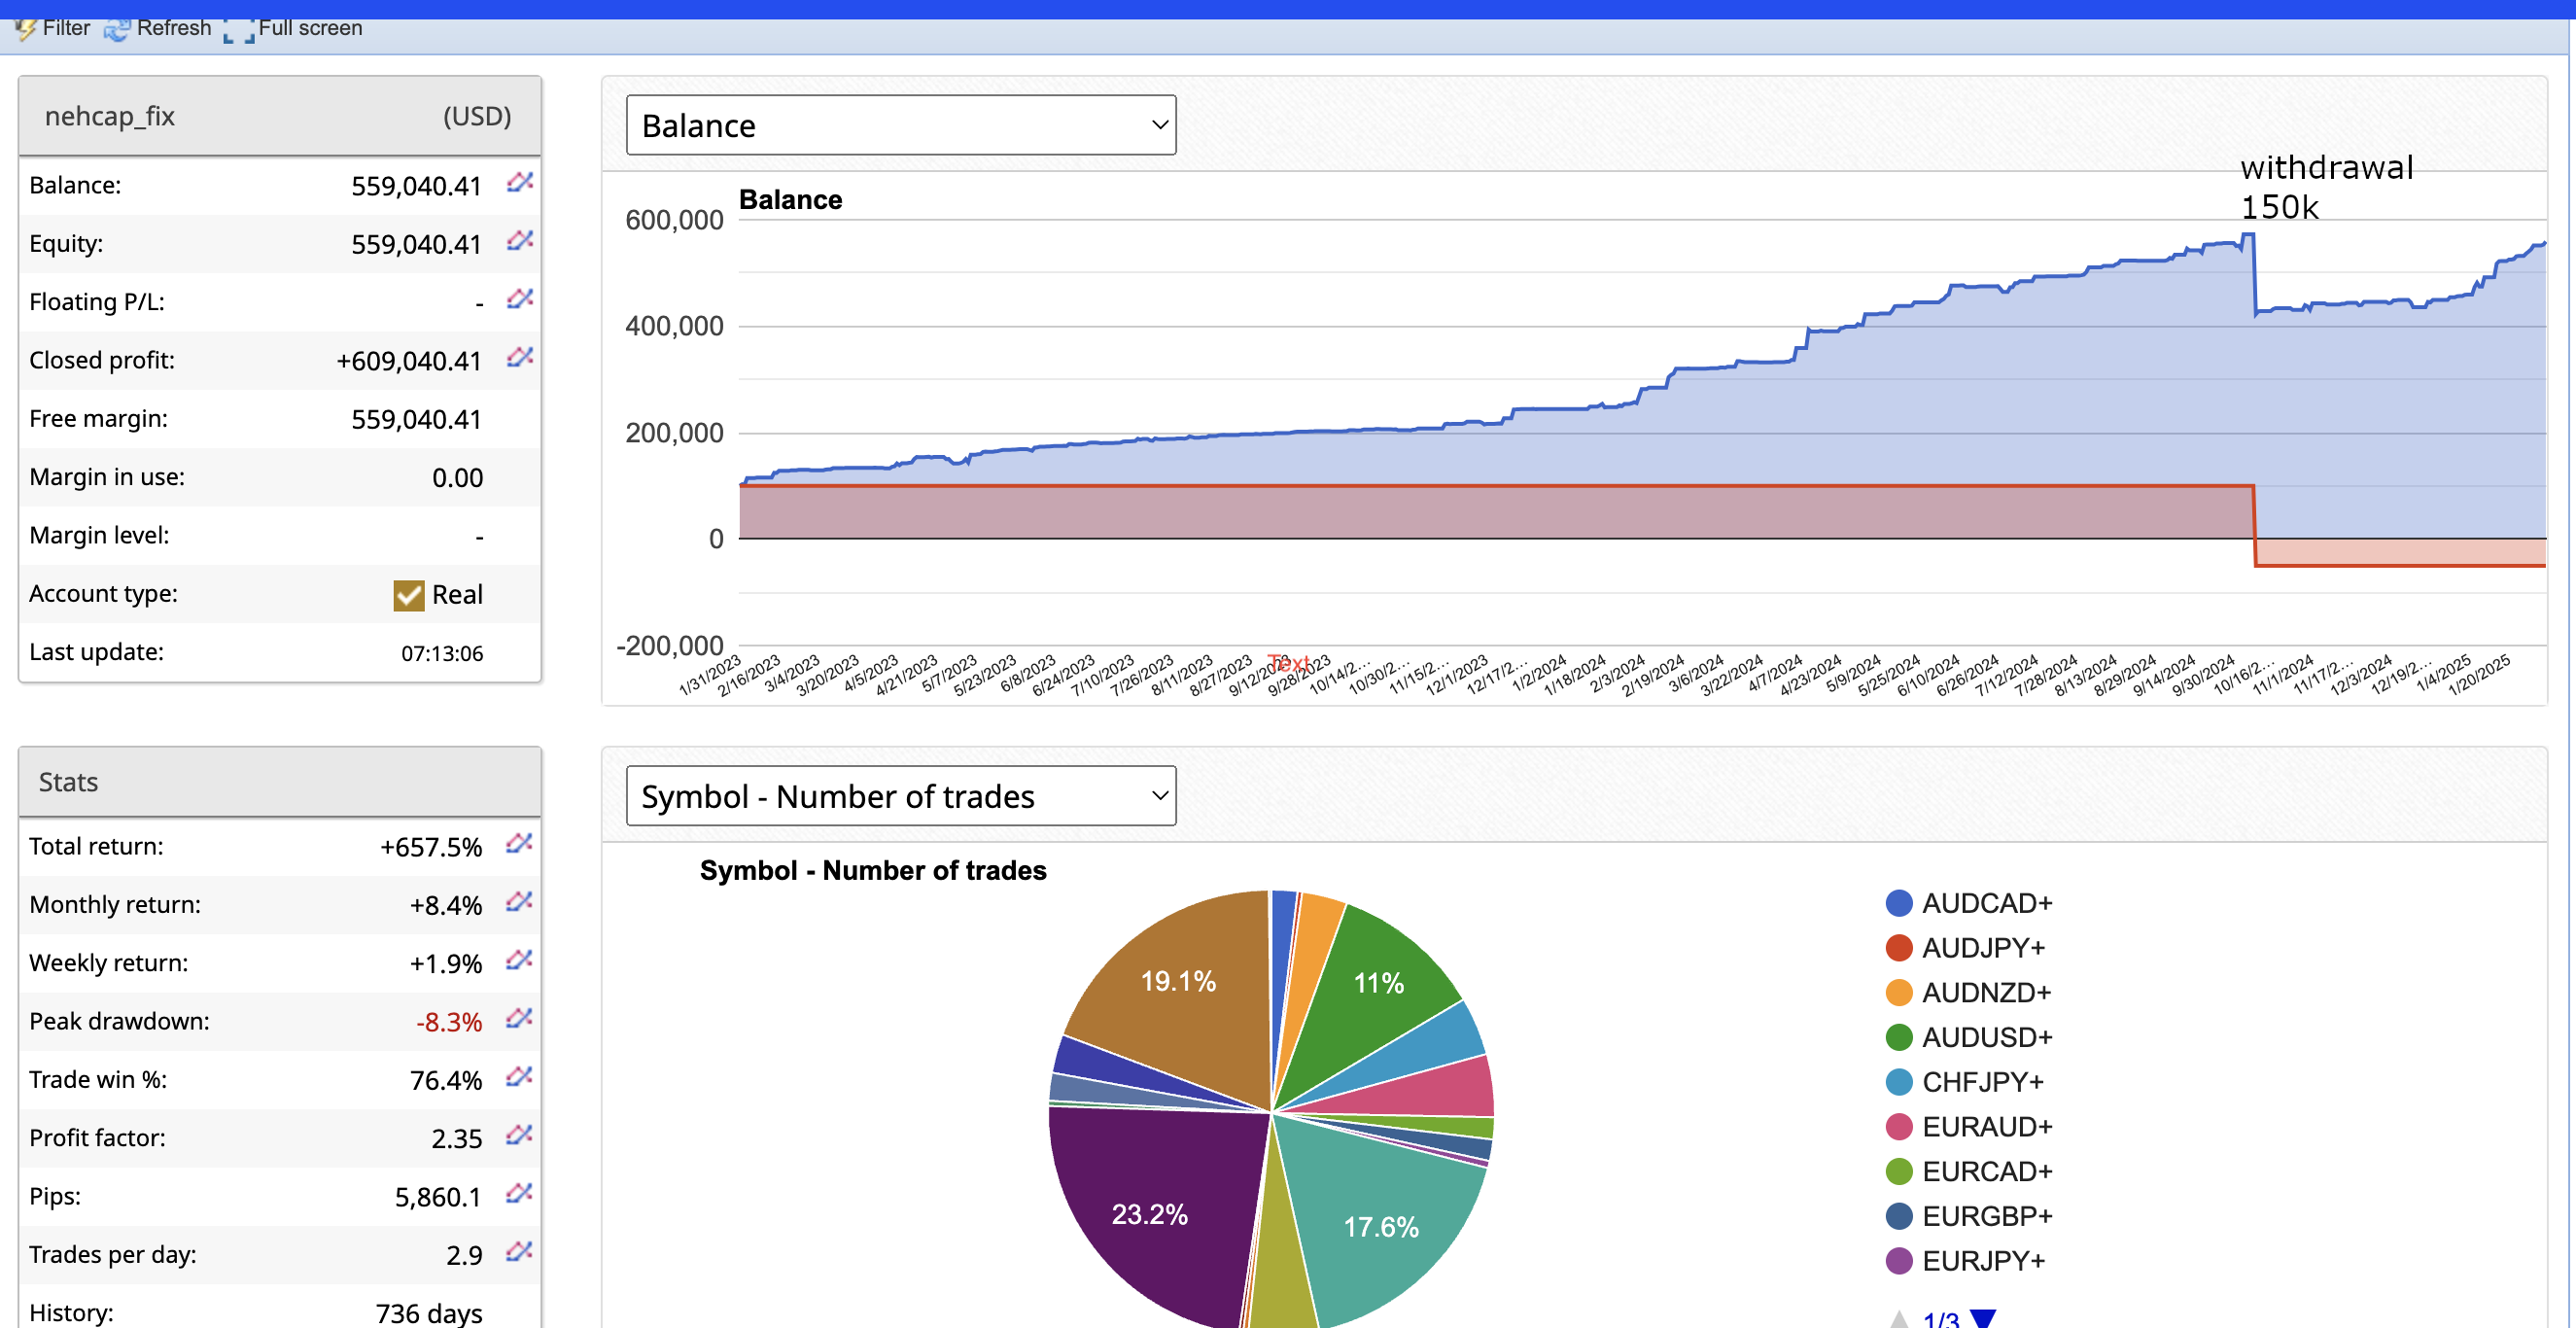Toggle EURAUD+ series in pie legend
Image resolution: width=2576 pixels, height=1328 pixels.
[x=1967, y=1127]
